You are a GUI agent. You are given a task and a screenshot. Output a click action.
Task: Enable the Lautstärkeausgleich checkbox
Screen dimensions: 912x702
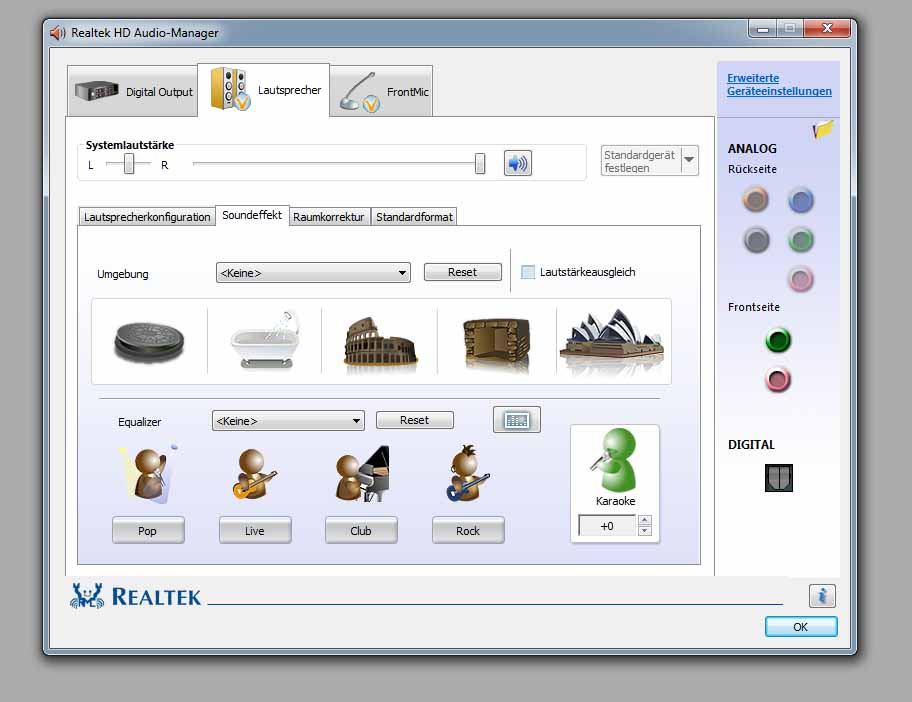click(528, 272)
